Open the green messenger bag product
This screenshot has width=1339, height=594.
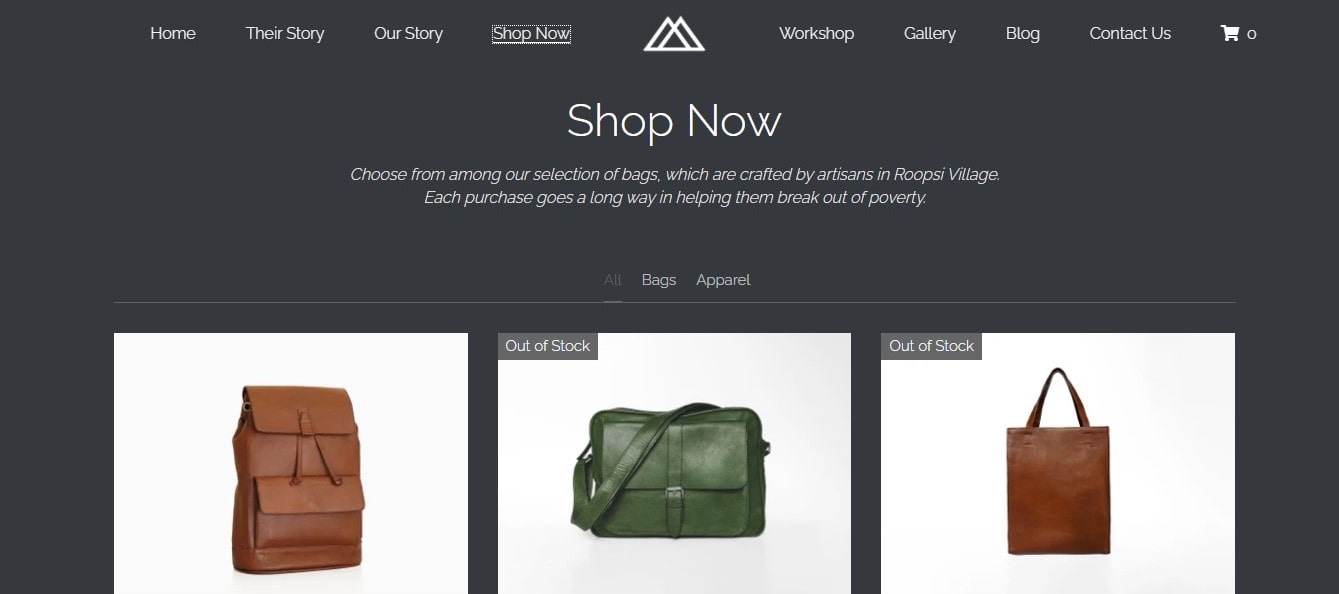click(x=674, y=463)
